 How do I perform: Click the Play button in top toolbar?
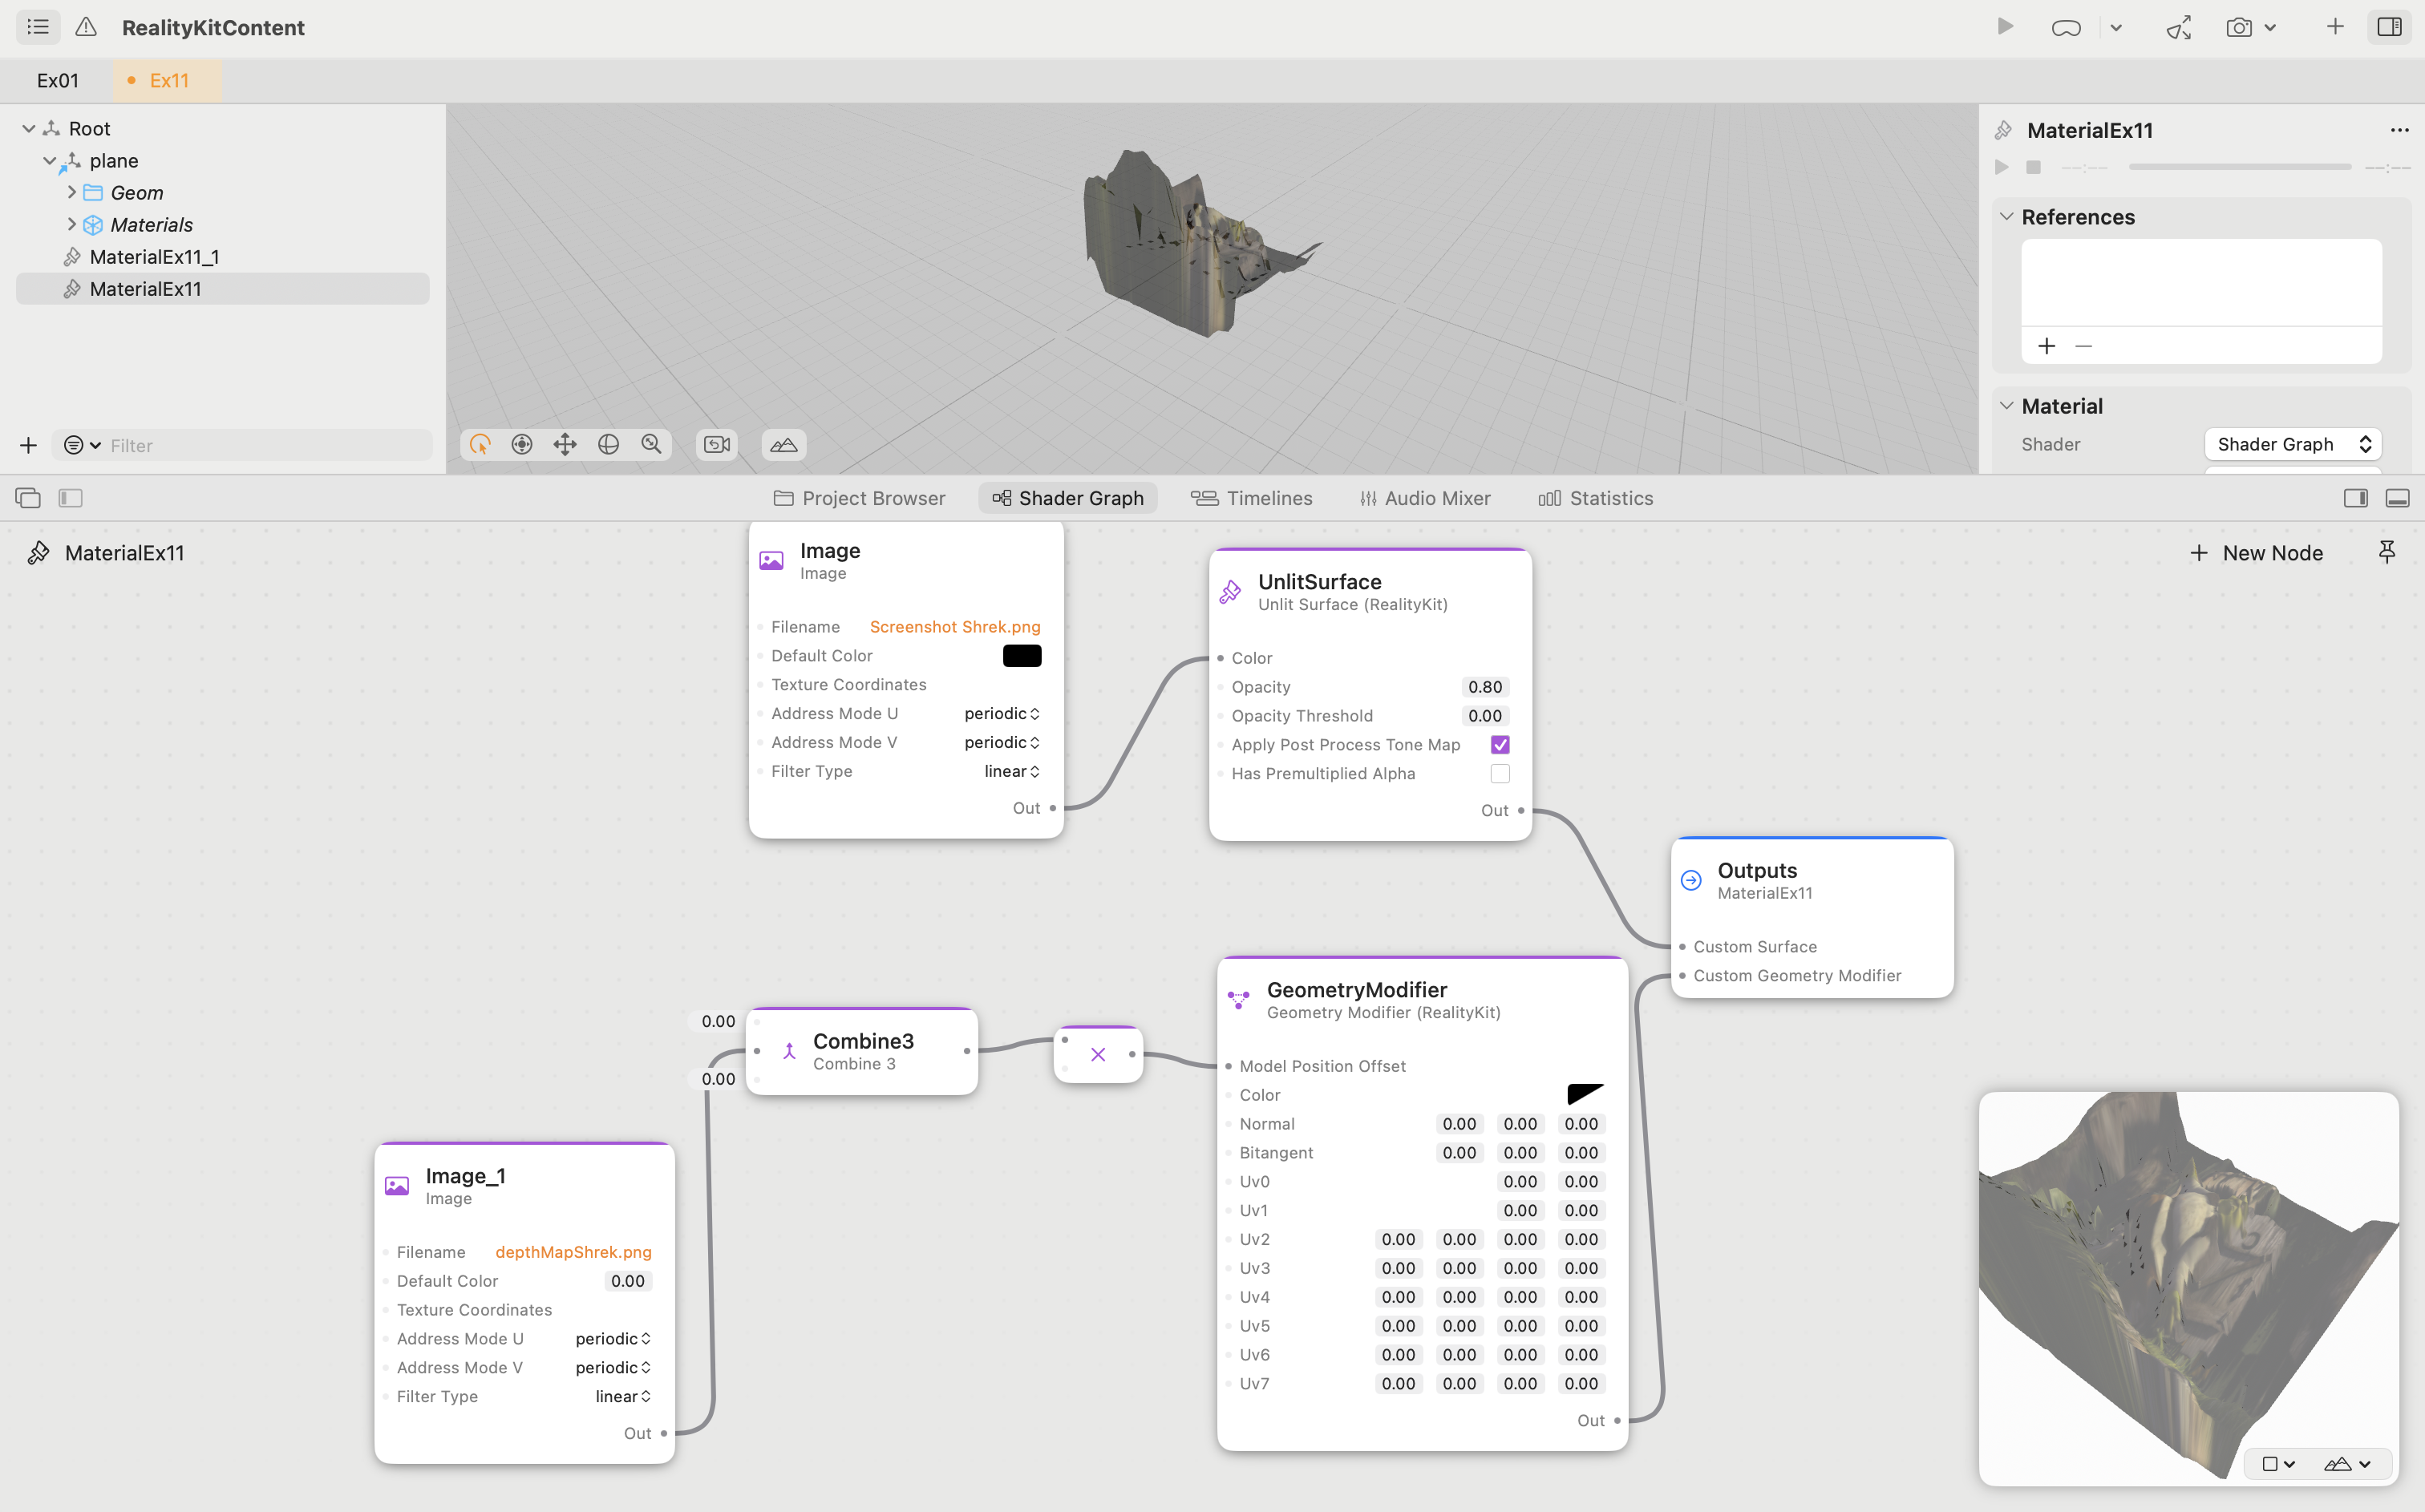coord(2004,27)
